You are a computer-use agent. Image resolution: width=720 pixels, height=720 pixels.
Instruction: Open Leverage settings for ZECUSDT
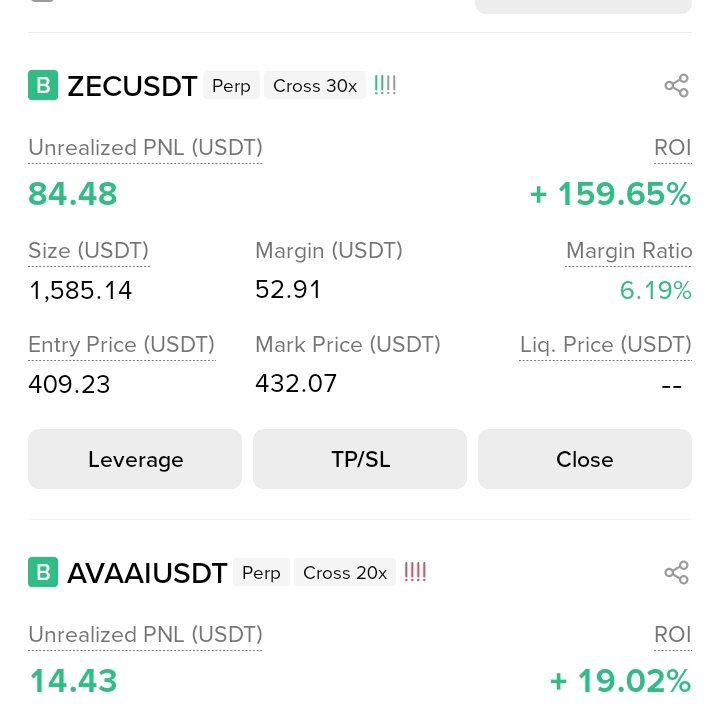coord(135,459)
